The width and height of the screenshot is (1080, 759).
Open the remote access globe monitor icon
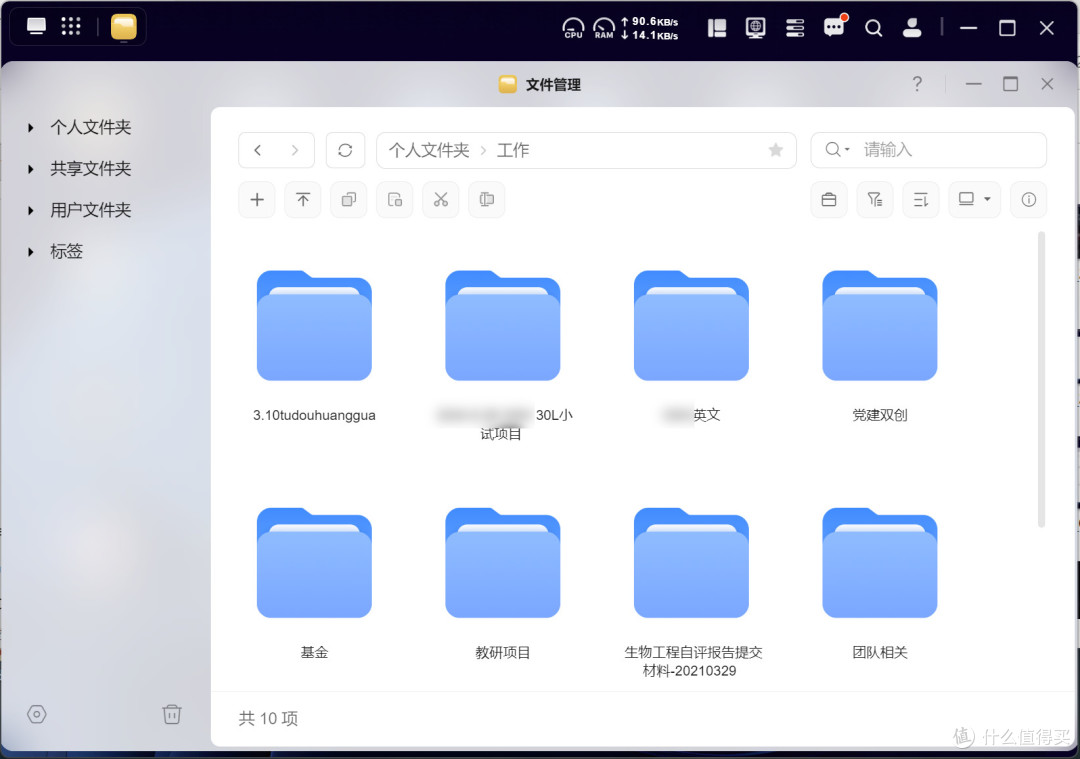[x=756, y=28]
